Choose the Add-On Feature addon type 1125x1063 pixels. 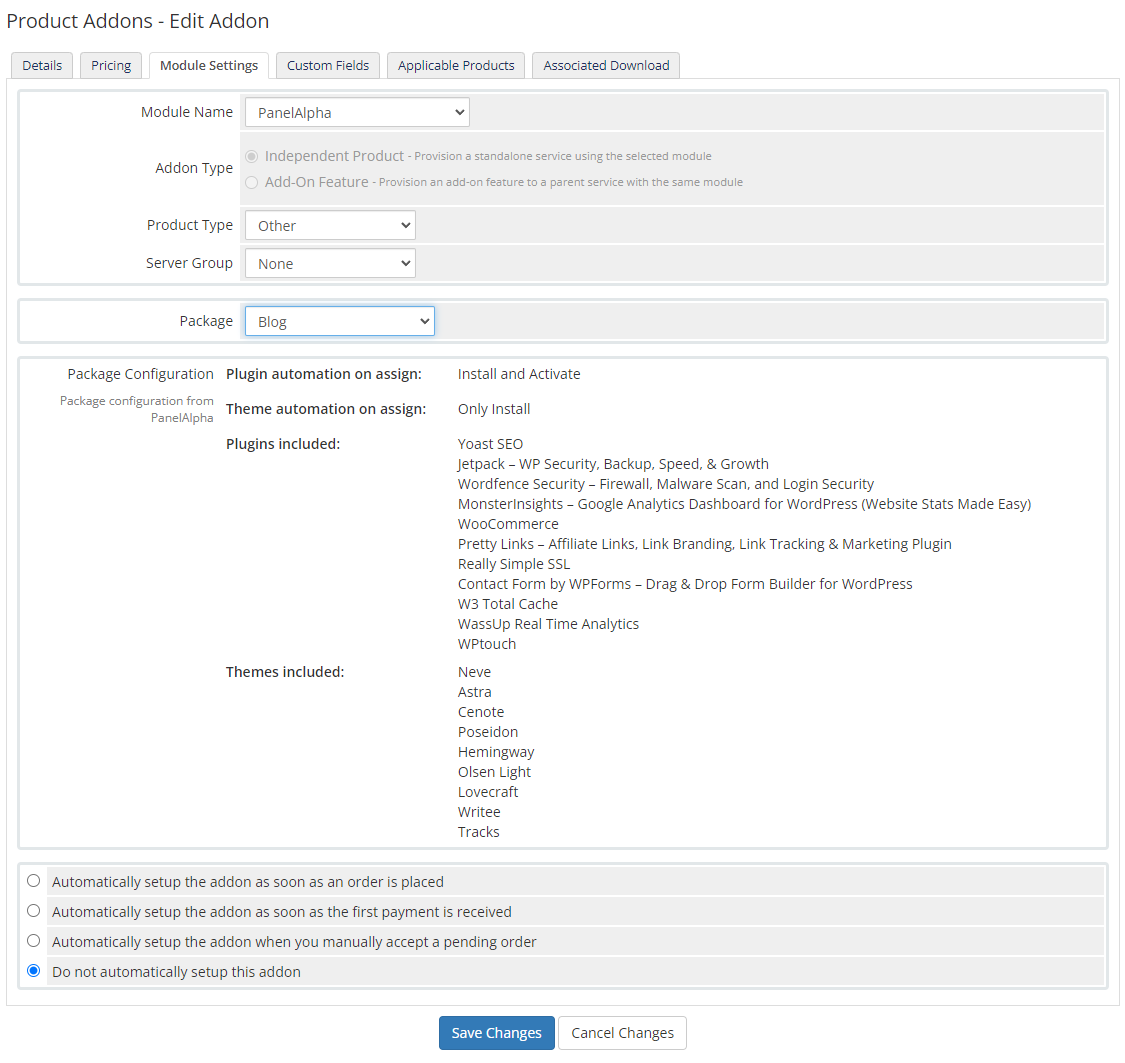click(x=251, y=181)
